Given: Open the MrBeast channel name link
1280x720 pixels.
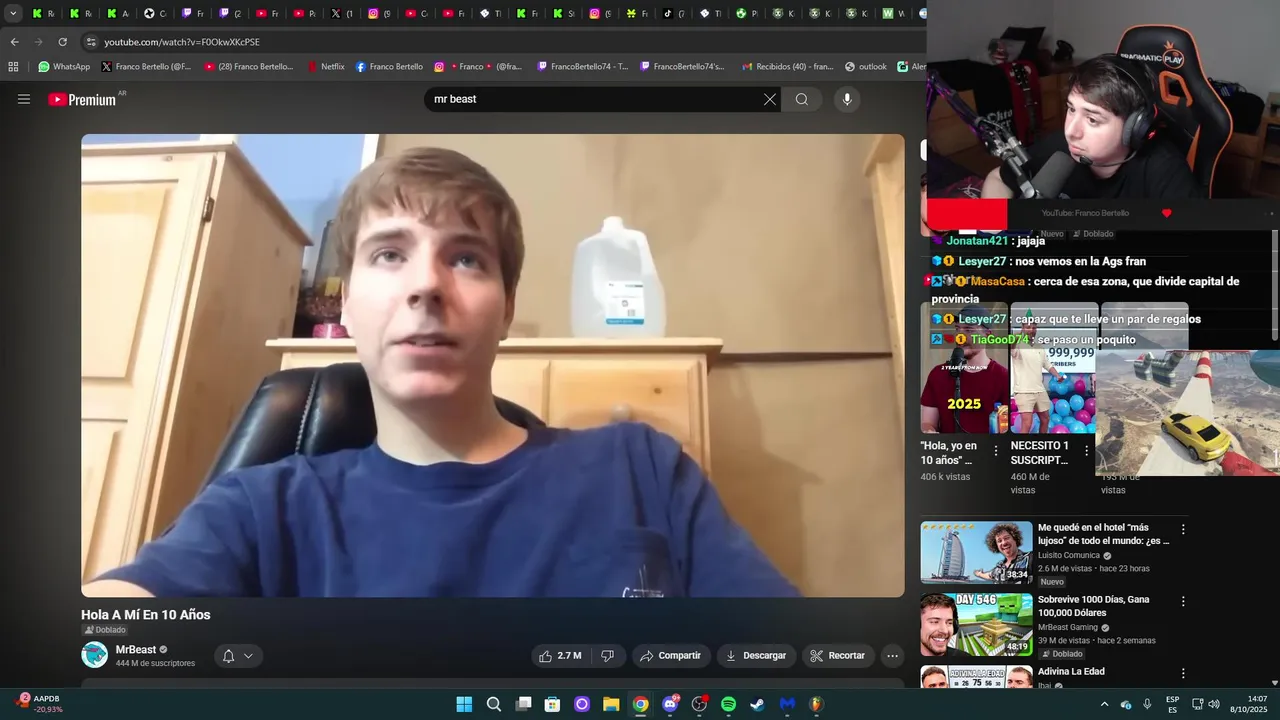Looking at the screenshot, I should pos(136,650).
